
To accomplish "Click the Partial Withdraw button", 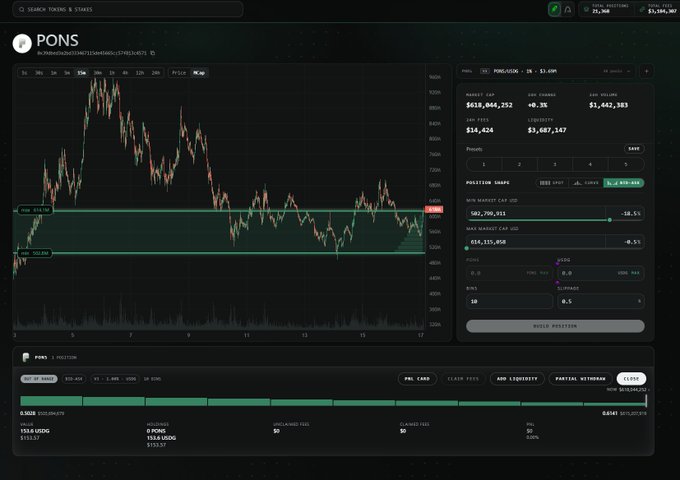I will (x=580, y=379).
